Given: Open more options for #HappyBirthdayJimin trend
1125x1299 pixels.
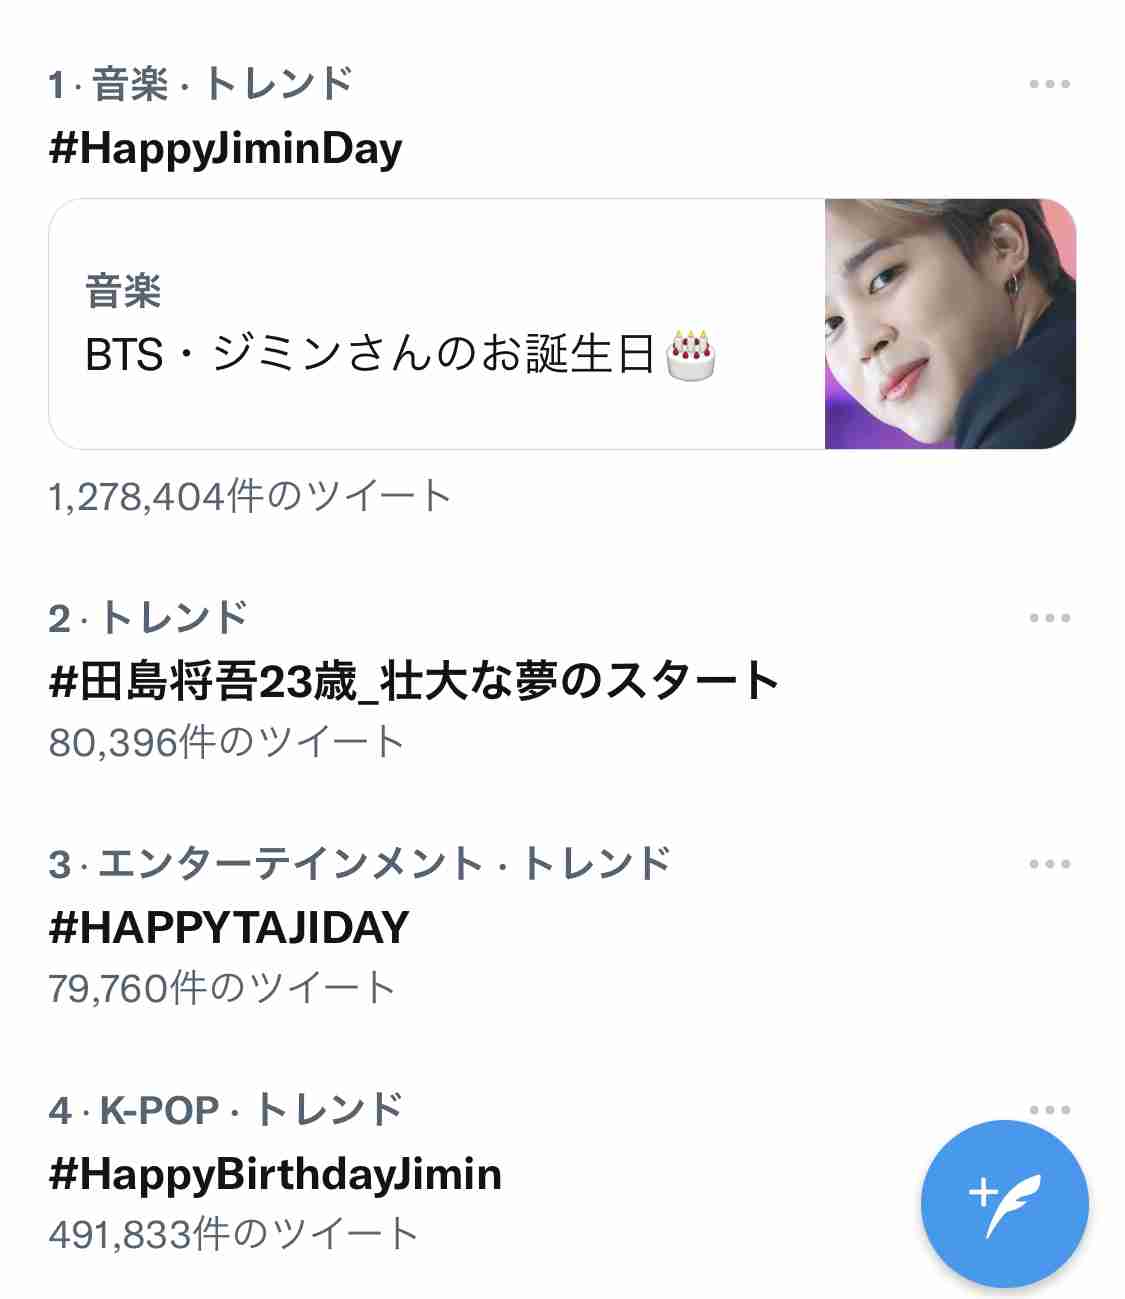Looking at the screenshot, I should 1049,1110.
